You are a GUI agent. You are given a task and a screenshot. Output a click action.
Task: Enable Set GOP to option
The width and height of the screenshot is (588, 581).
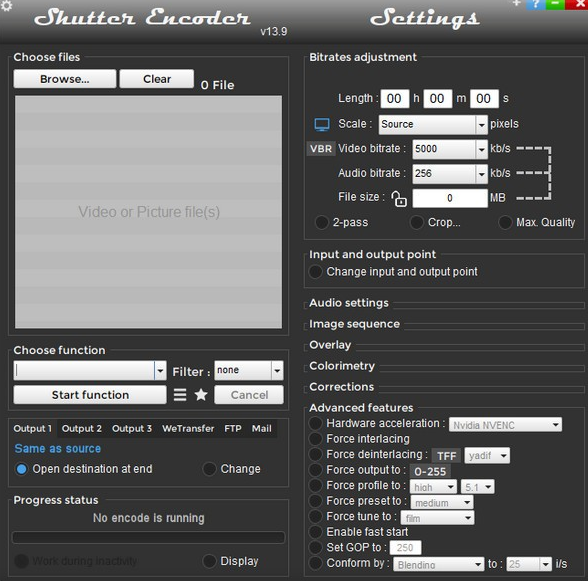coord(315,548)
